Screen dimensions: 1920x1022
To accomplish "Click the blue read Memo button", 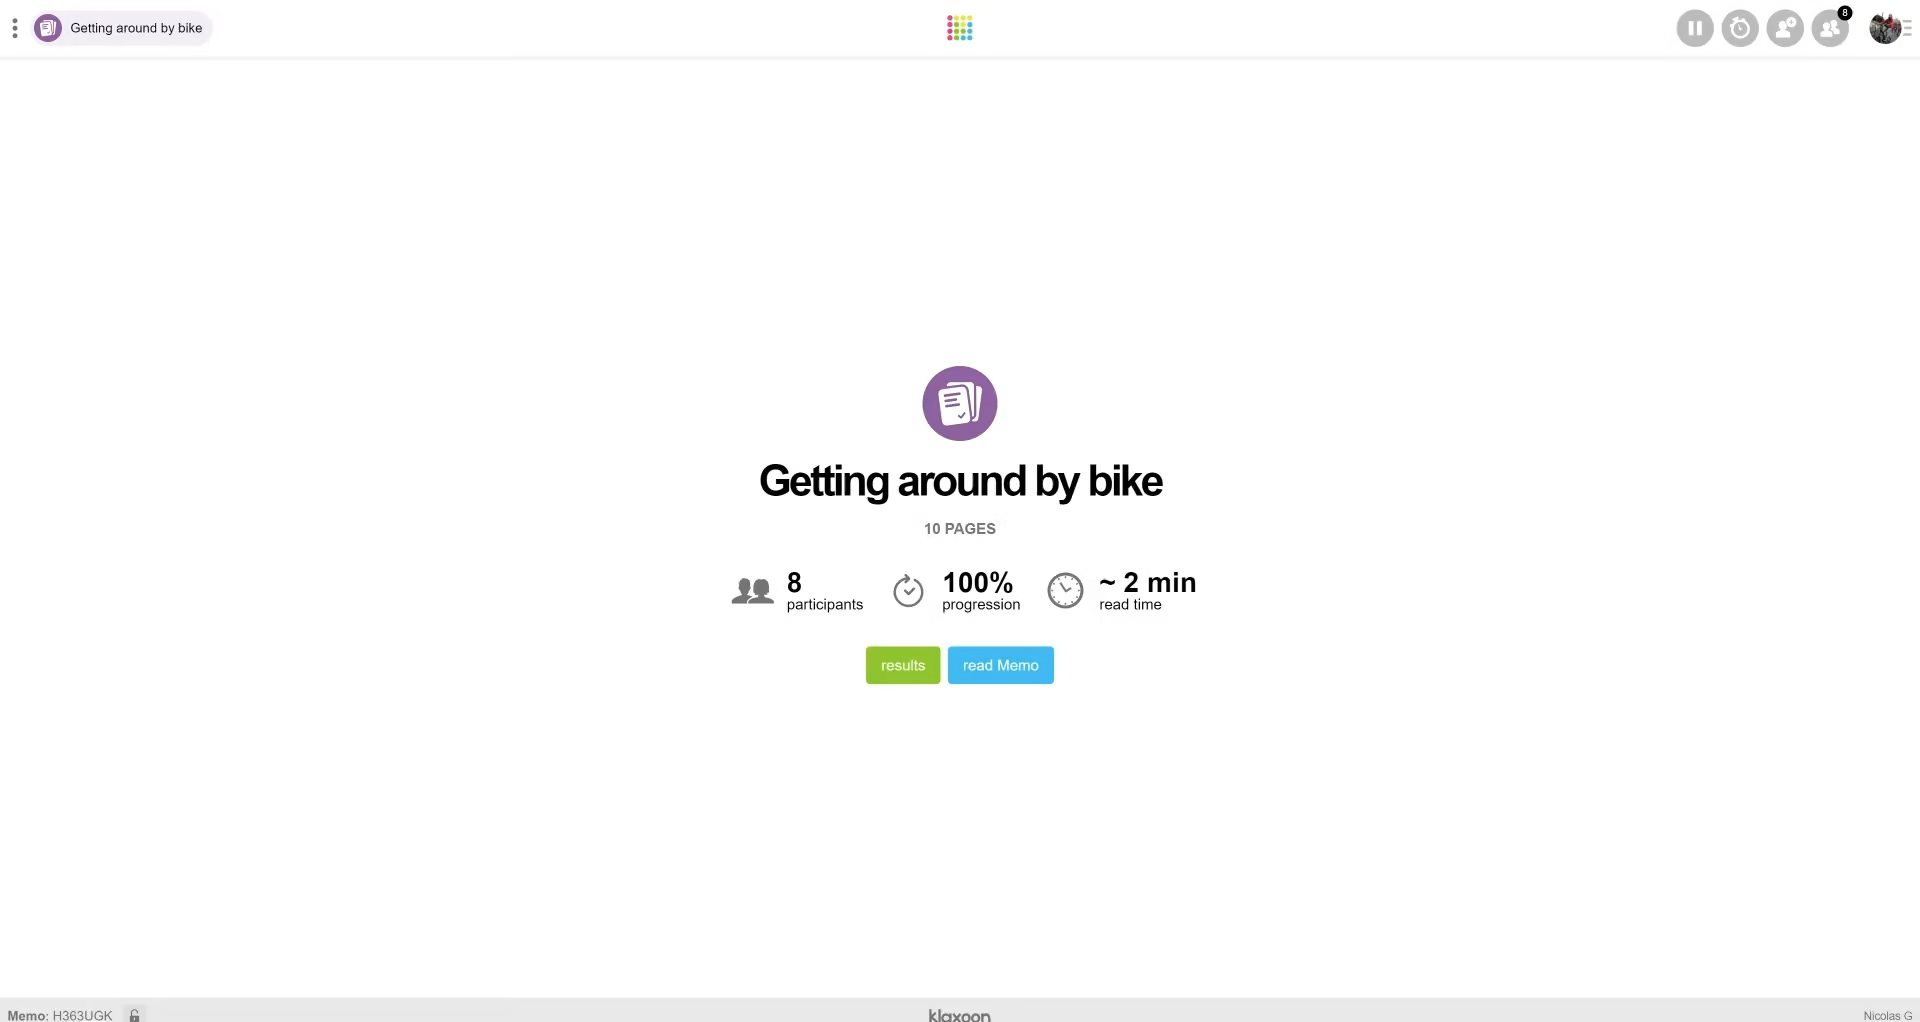I will 1001,665.
